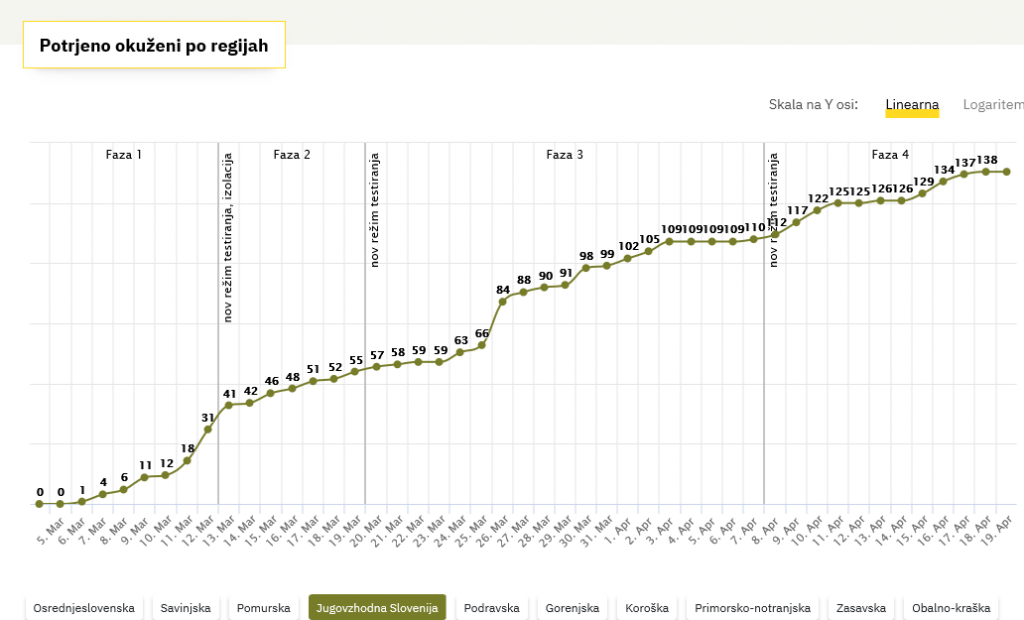1024x620 pixels.
Task: Click the data point labeled 84
Action: 502,301
